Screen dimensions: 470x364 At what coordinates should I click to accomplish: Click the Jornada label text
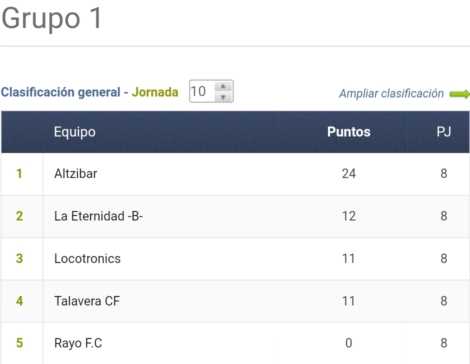pos(155,92)
